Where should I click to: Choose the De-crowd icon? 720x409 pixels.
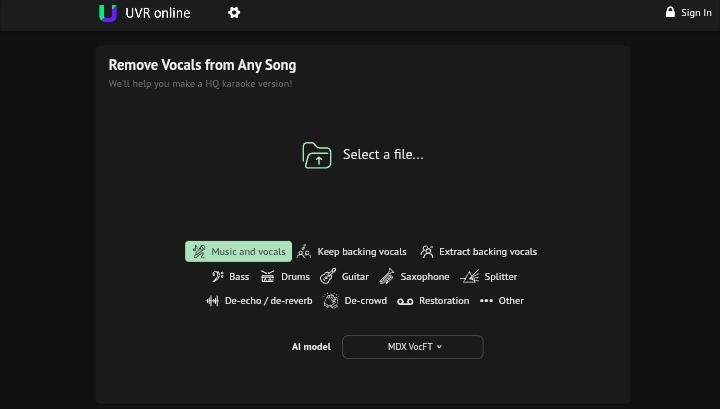331,301
